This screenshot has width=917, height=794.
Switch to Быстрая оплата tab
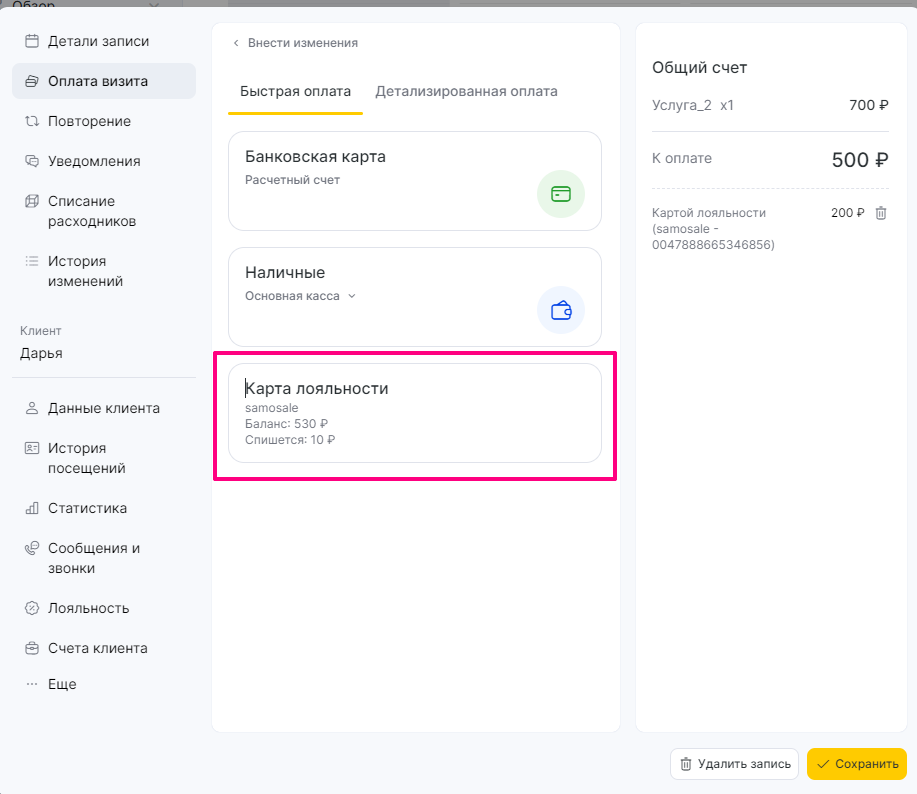295,91
